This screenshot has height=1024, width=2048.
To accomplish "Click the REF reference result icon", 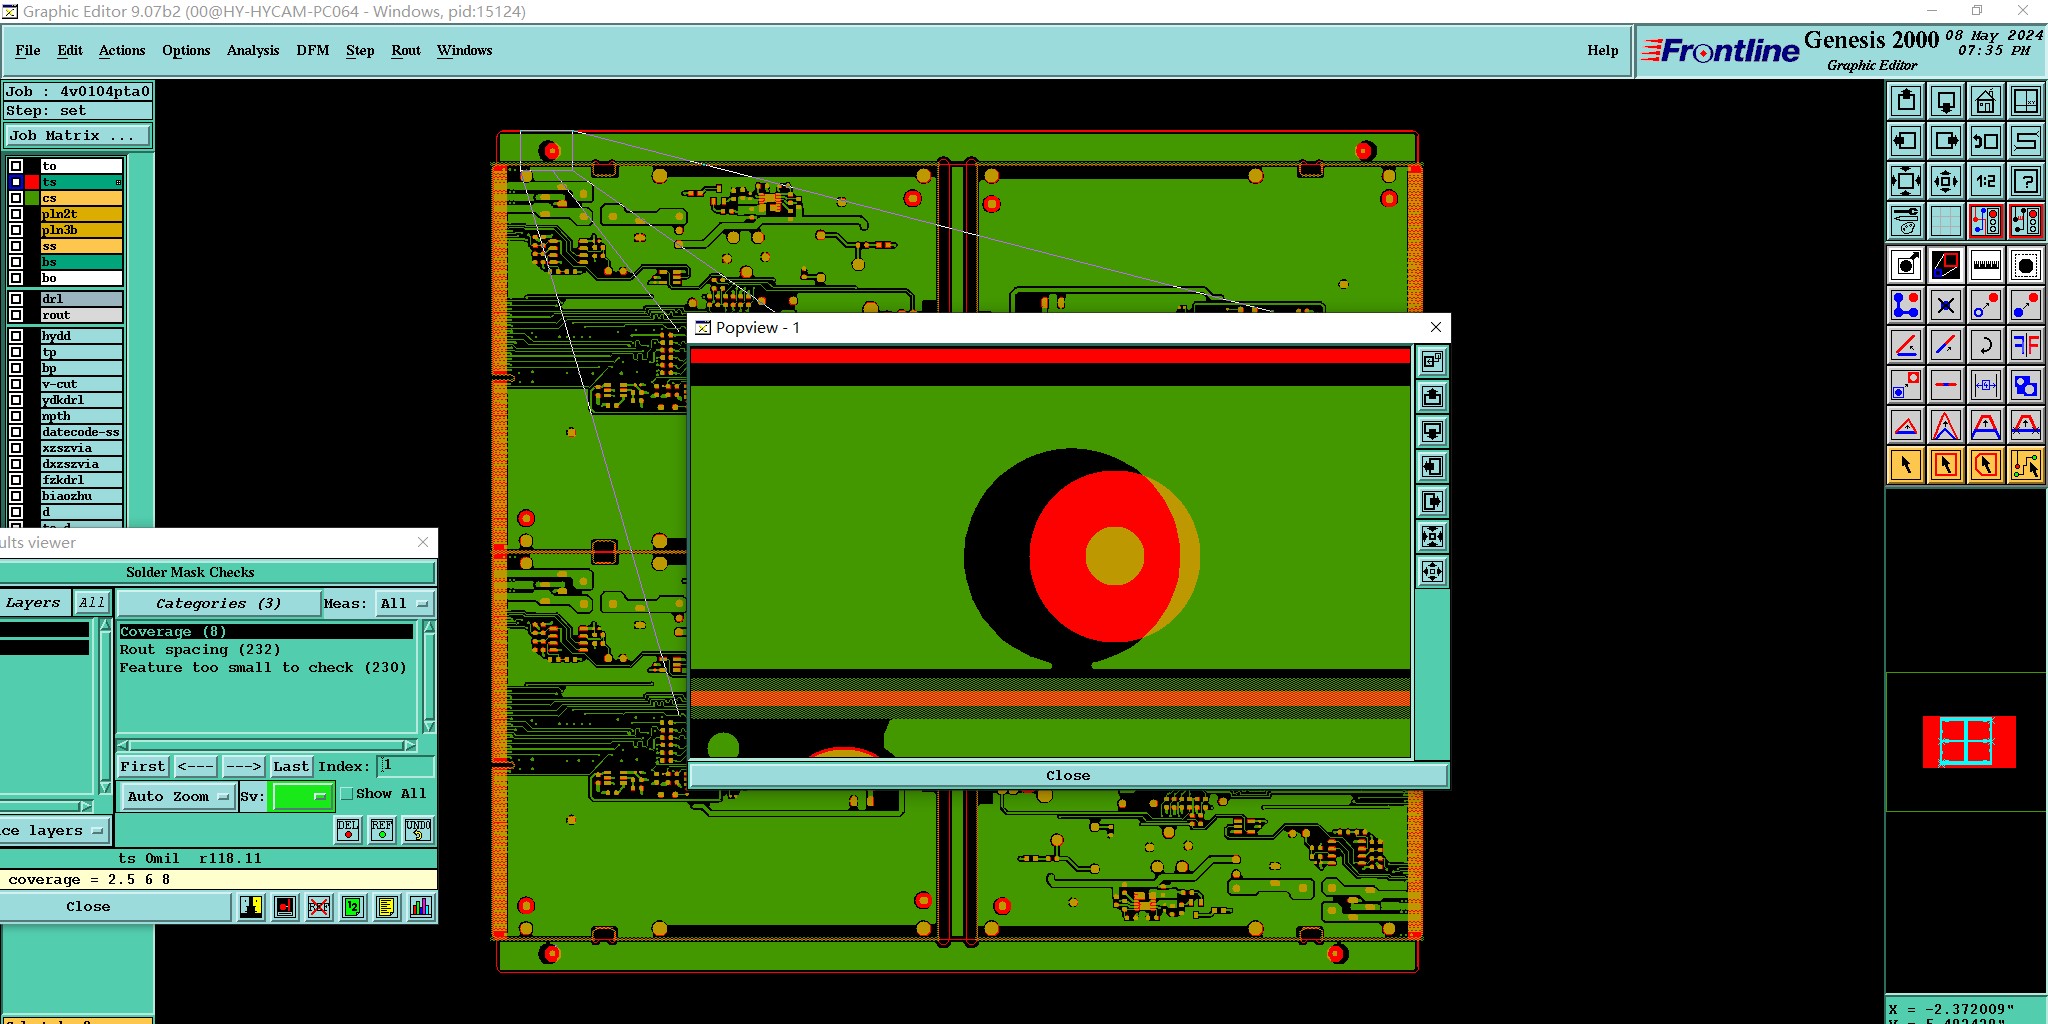I will (382, 830).
